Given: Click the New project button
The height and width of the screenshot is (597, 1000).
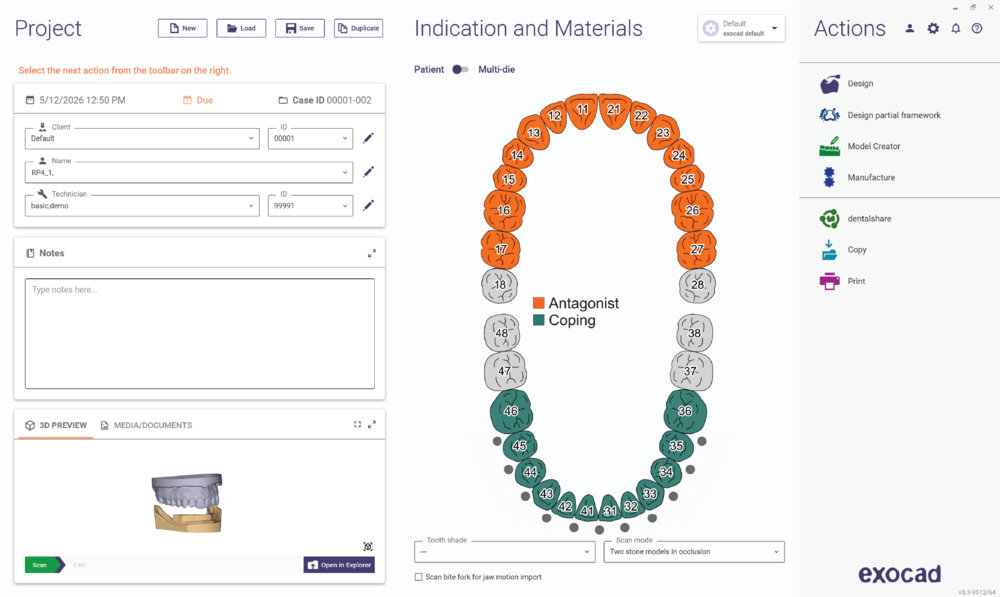Looking at the screenshot, I should tap(182, 28).
